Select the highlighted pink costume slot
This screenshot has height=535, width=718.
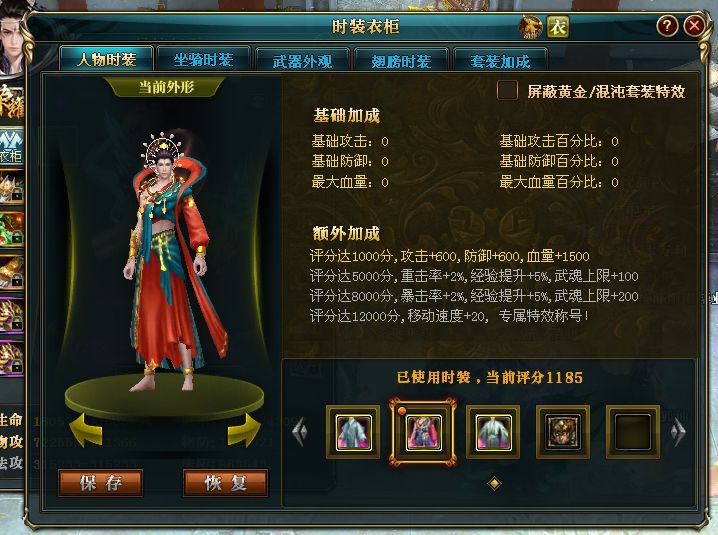click(423, 432)
